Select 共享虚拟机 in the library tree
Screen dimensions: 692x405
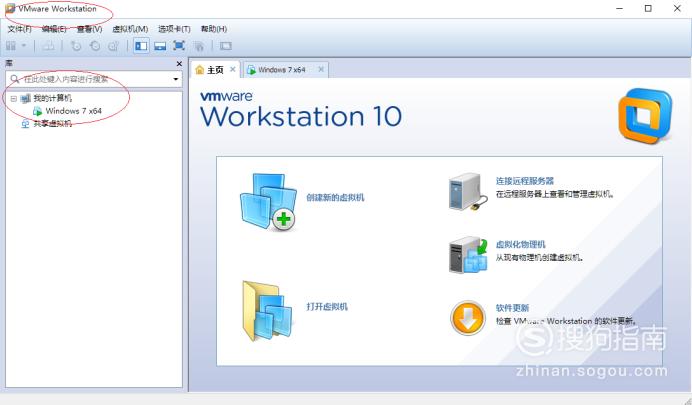[53, 124]
